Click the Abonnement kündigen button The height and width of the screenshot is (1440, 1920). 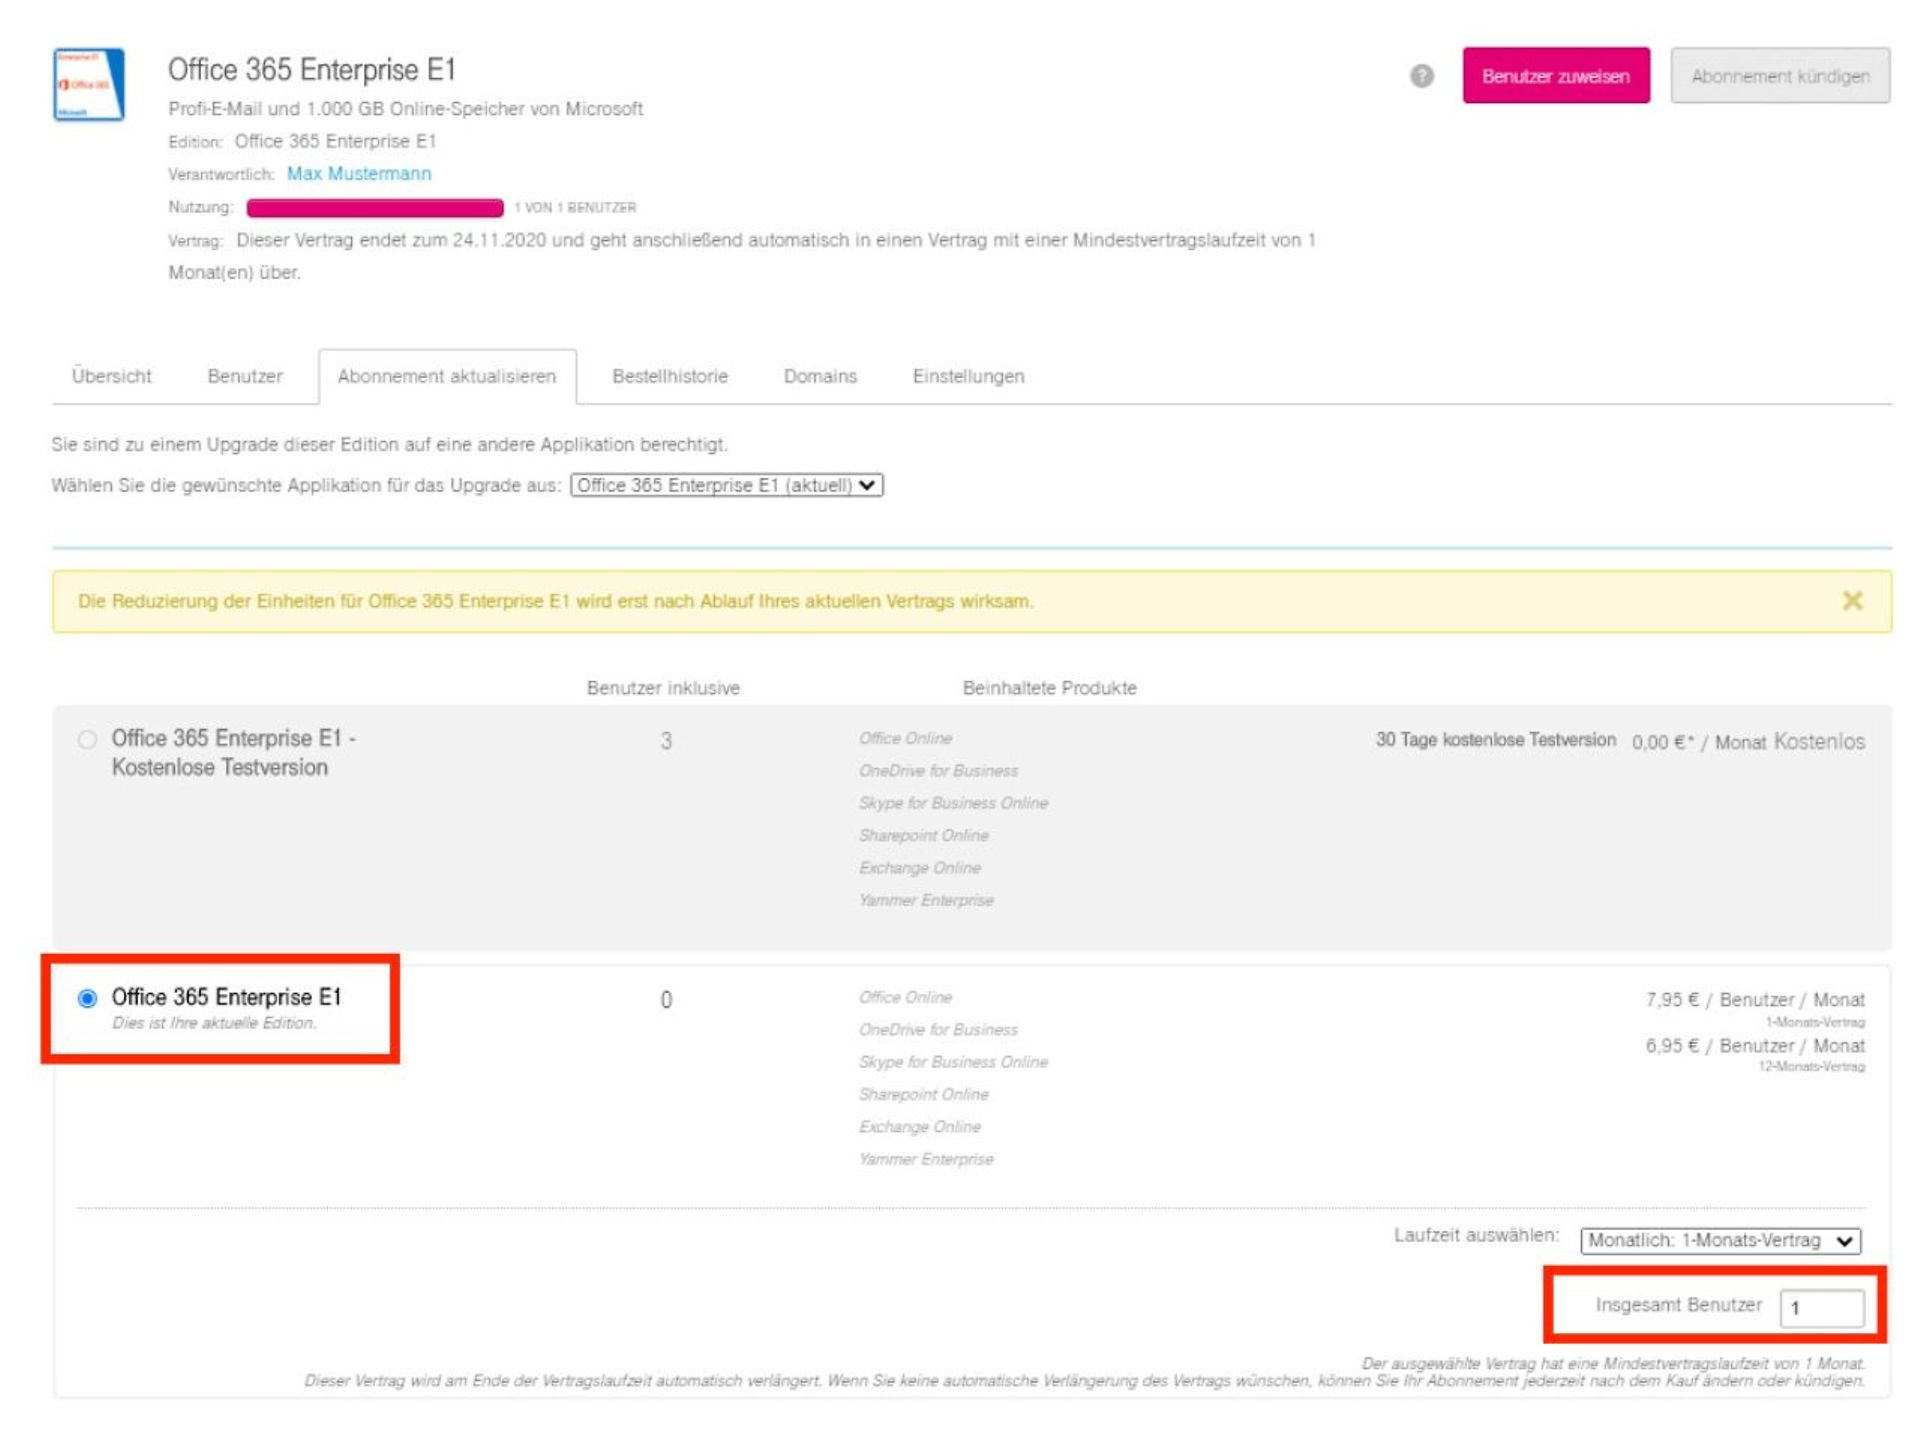pyautogui.click(x=1780, y=76)
